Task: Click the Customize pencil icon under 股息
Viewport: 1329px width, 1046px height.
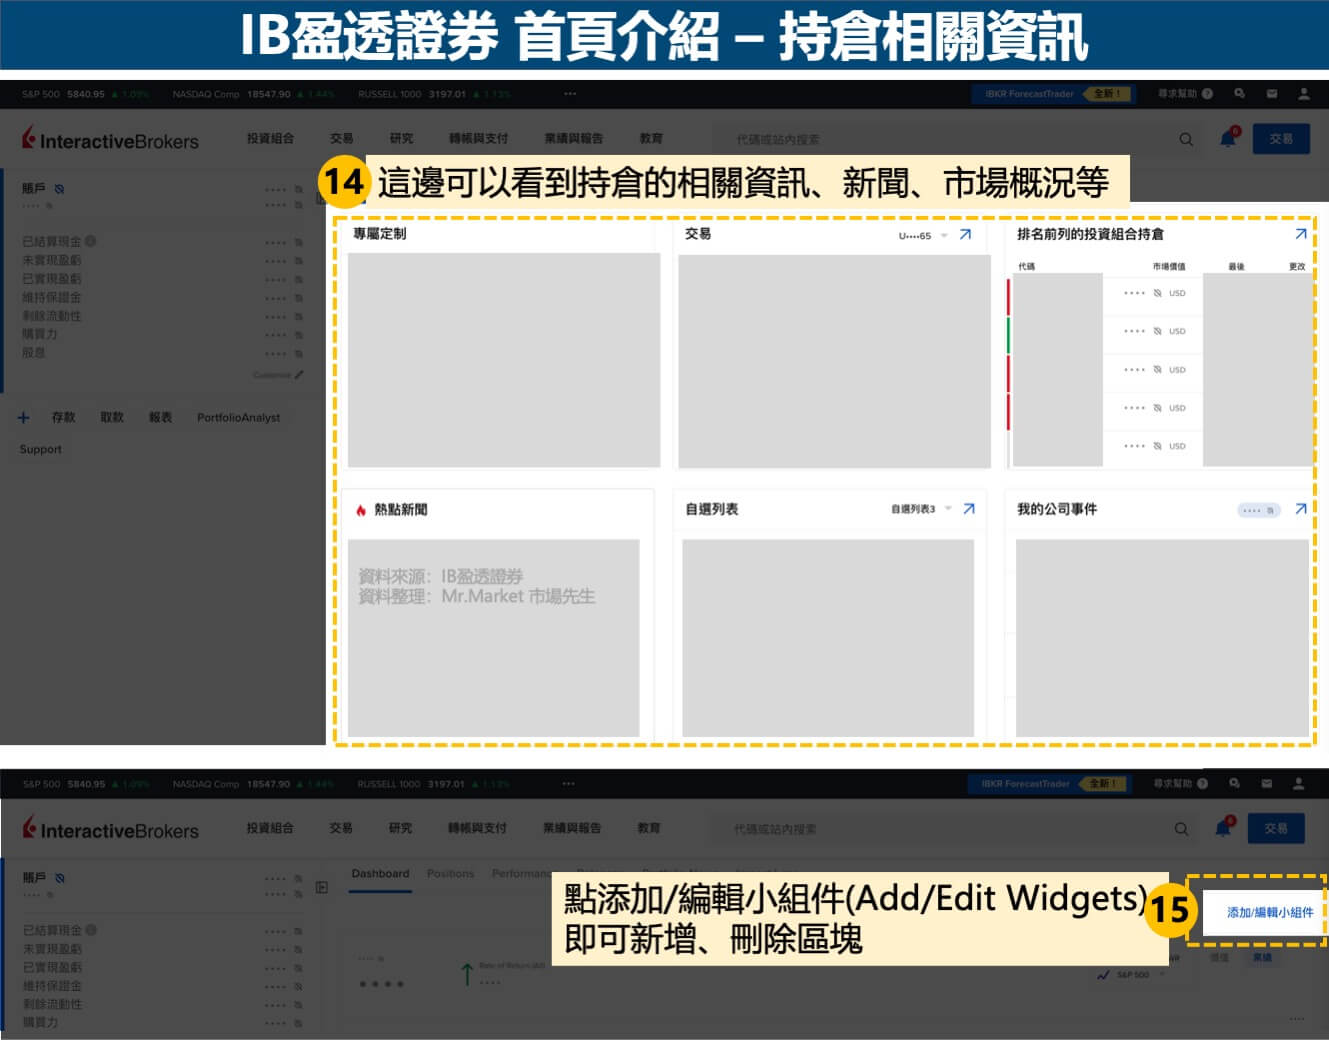Action: point(298,375)
